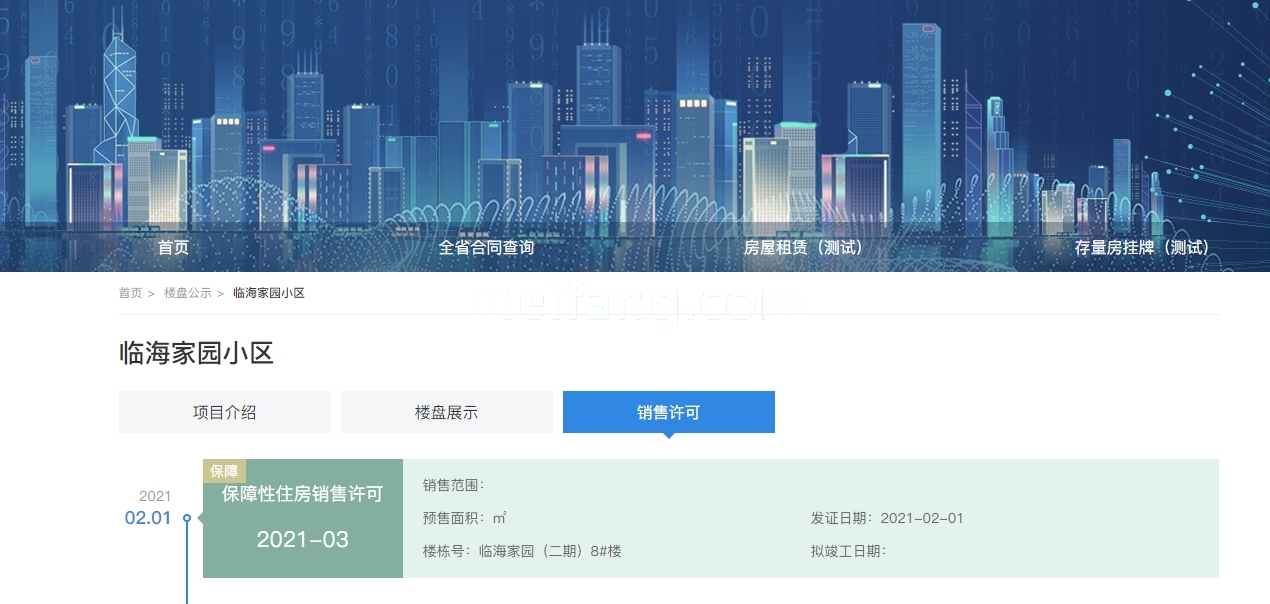Viewport: 1270px width, 604px height.
Task: Open the 首页 item in navigation bar
Action: [173, 248]
